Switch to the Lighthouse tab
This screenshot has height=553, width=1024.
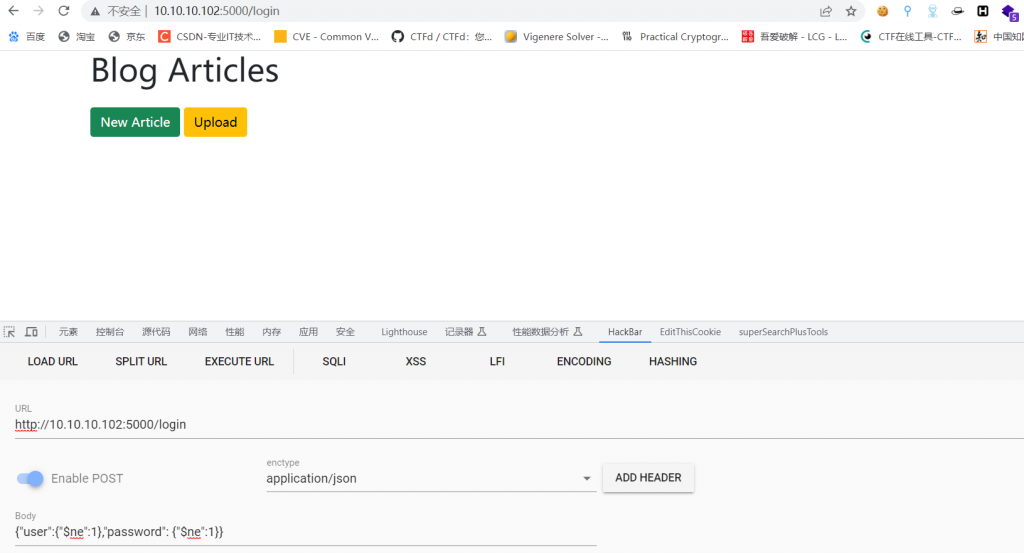point(404,332)
